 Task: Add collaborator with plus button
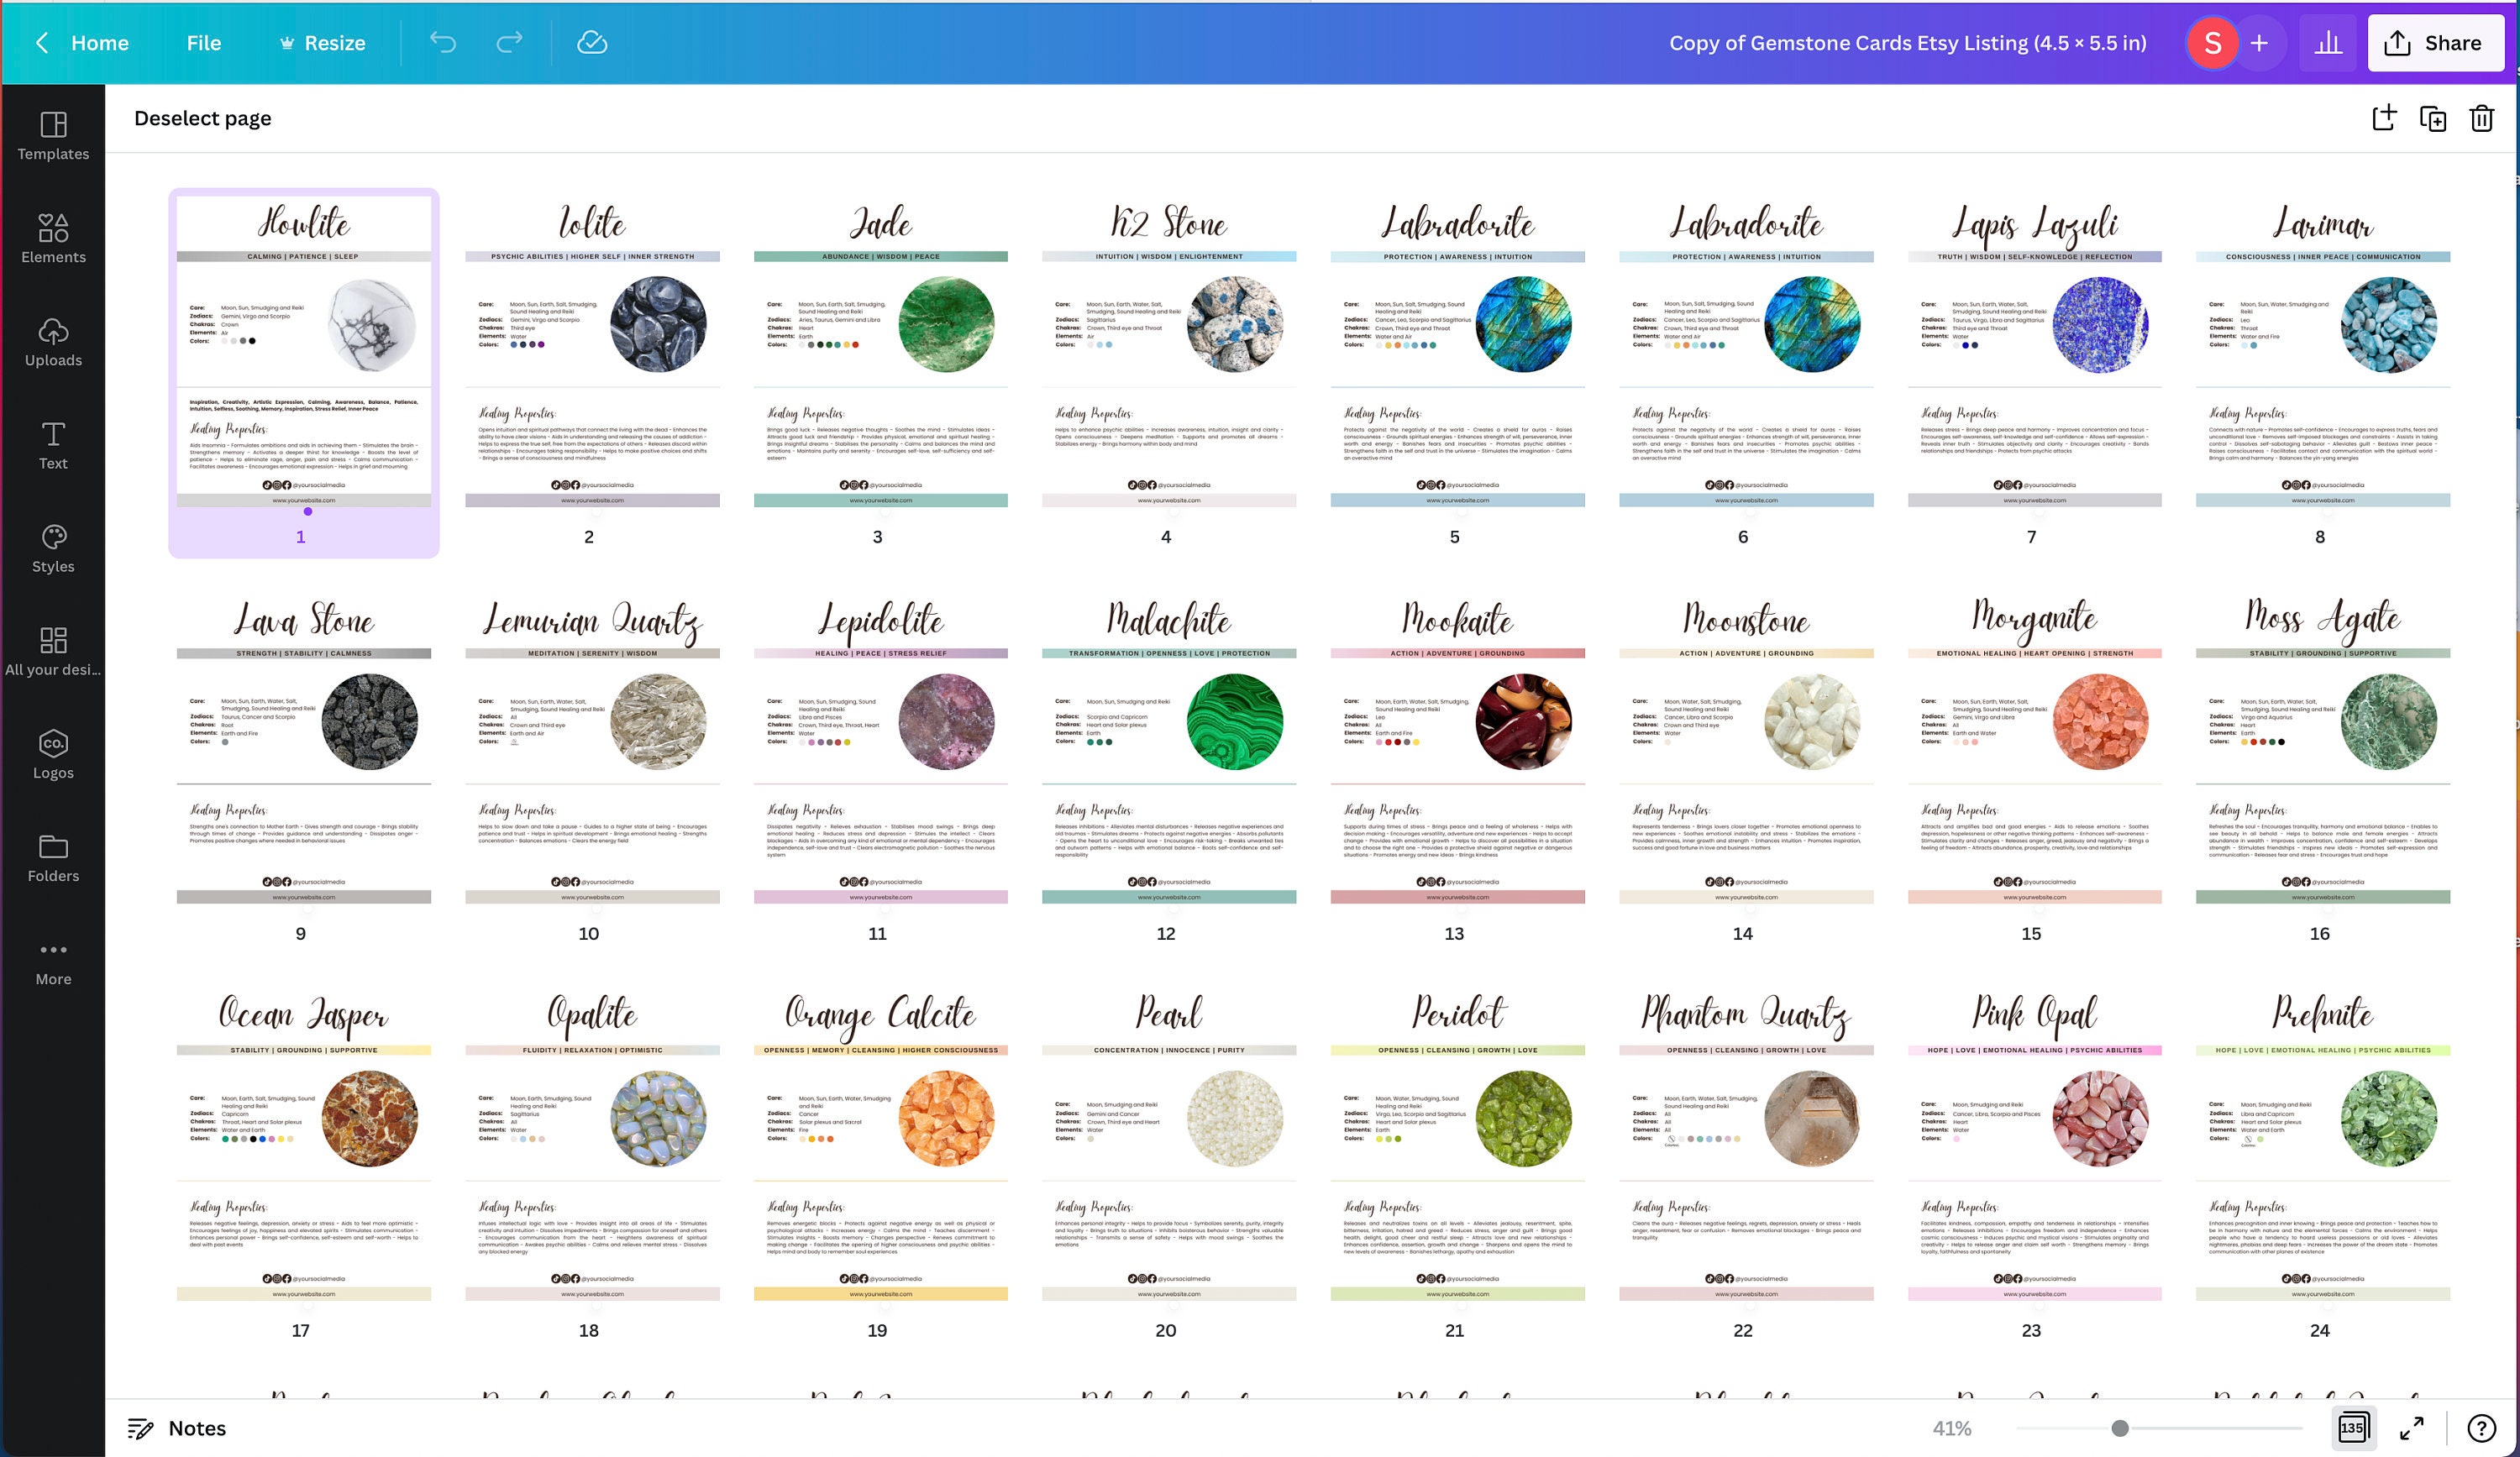[x=2259, y=43]
